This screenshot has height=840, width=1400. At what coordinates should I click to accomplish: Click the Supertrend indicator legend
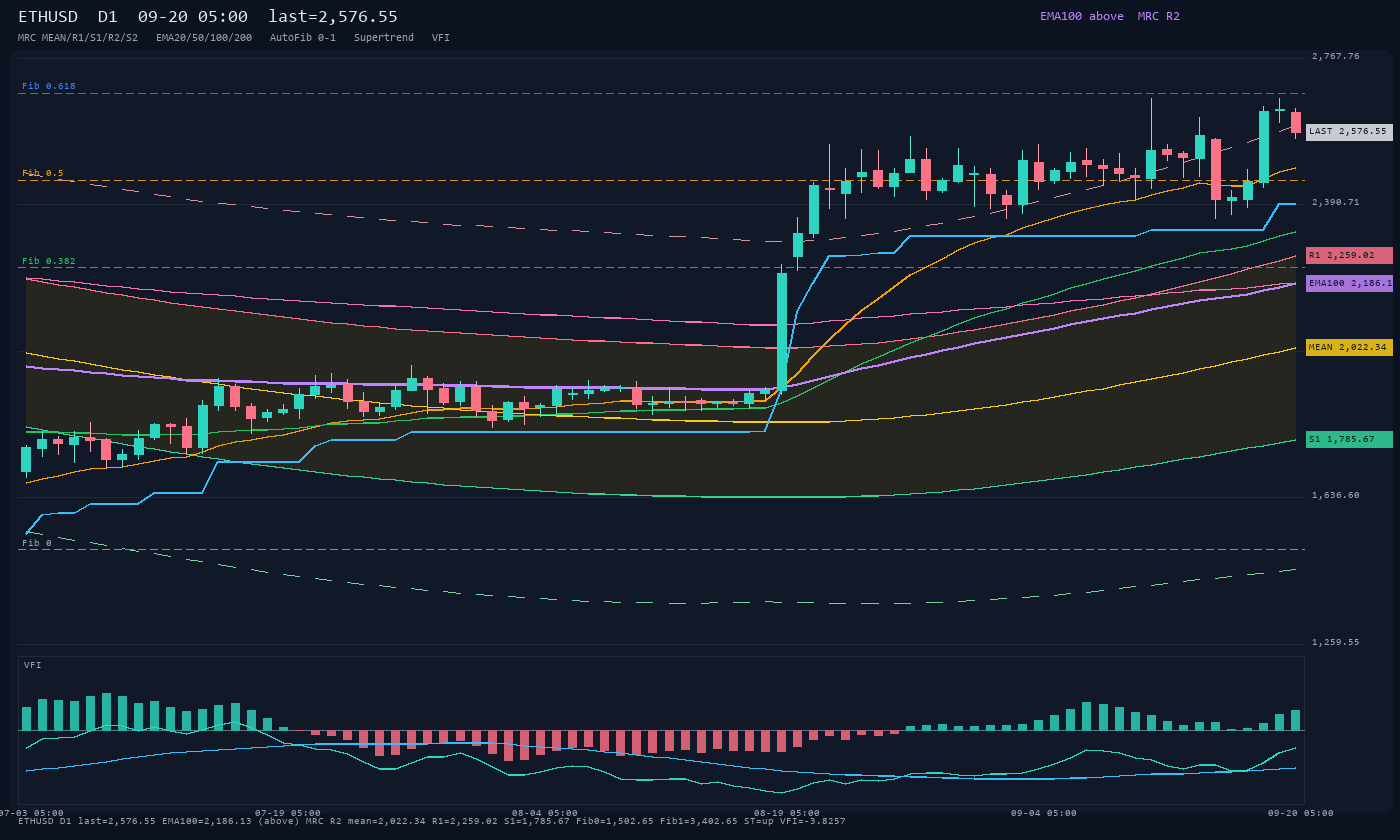coord(384,38)
